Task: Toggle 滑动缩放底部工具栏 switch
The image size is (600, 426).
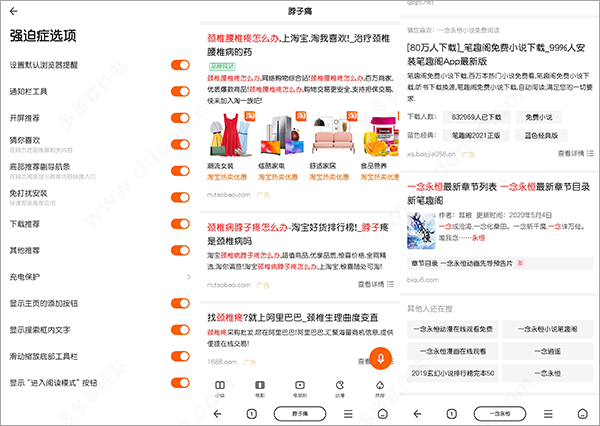Action: (x=180, y=356)
